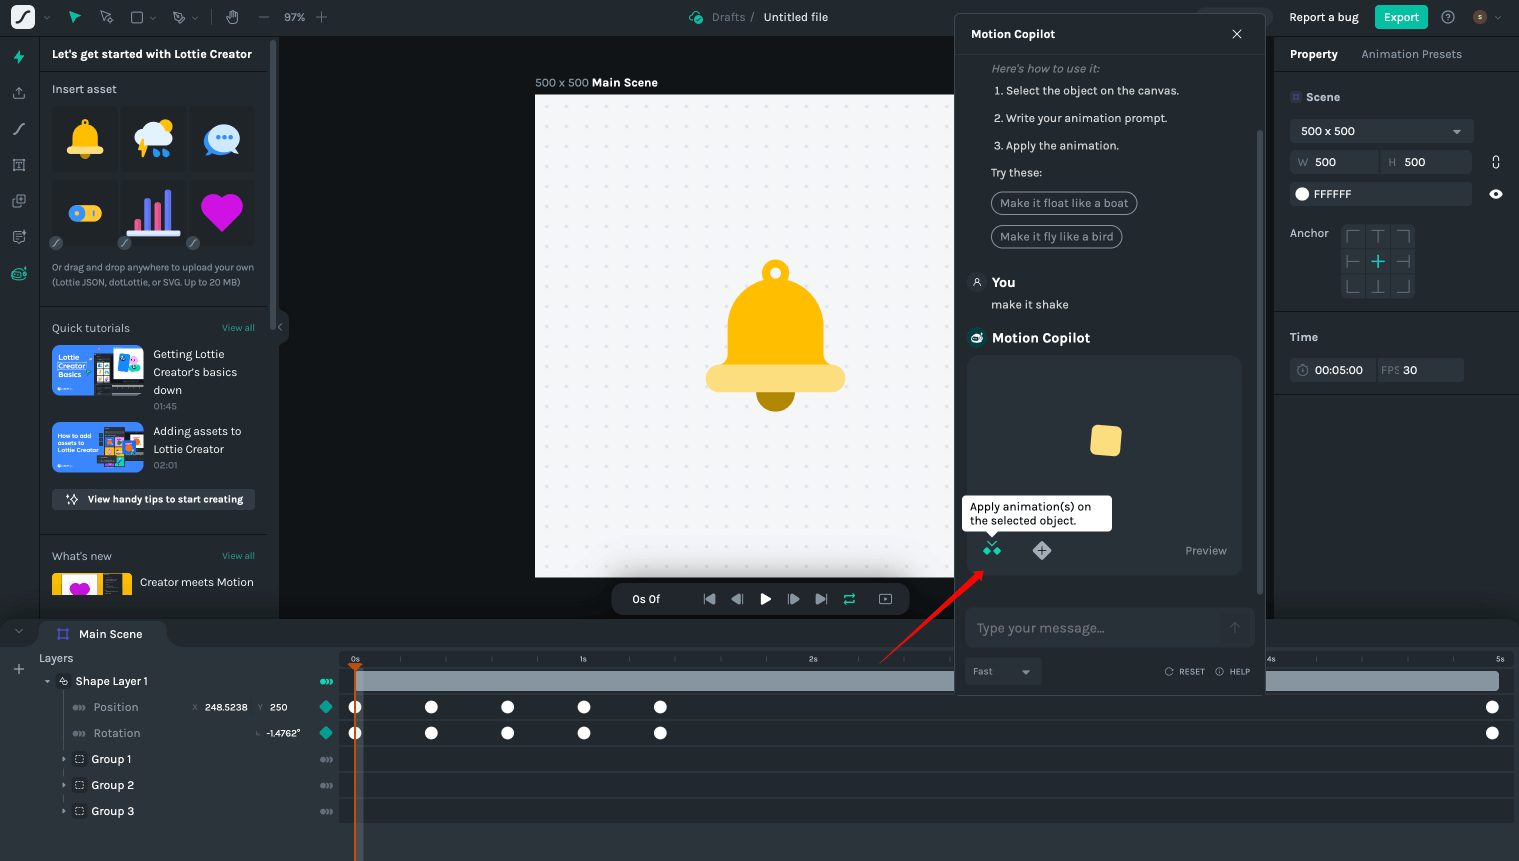Expand Group 1 layer
This screenshot has width=1519, height=861.
(64, 759)
